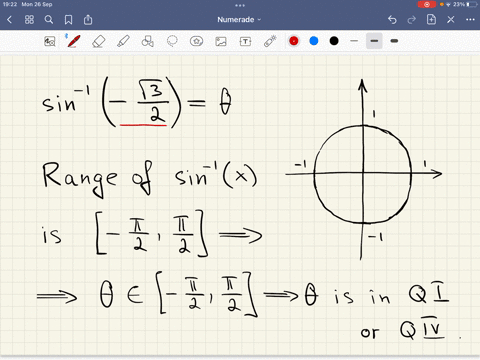
Task: Open the Elements star tool
Action: [196, 41]
